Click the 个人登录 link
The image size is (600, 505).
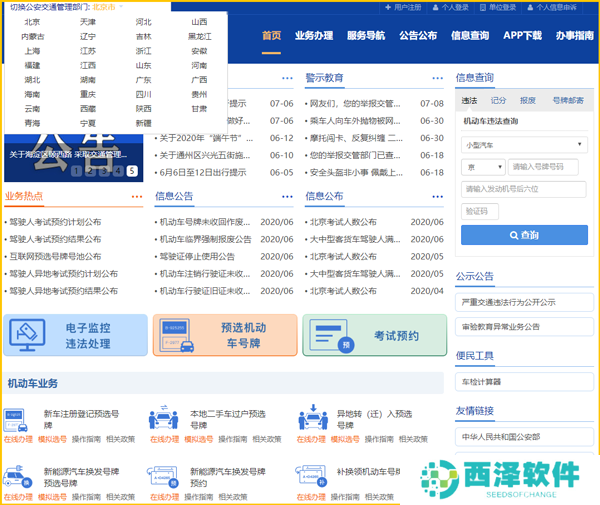coord(455,7)
